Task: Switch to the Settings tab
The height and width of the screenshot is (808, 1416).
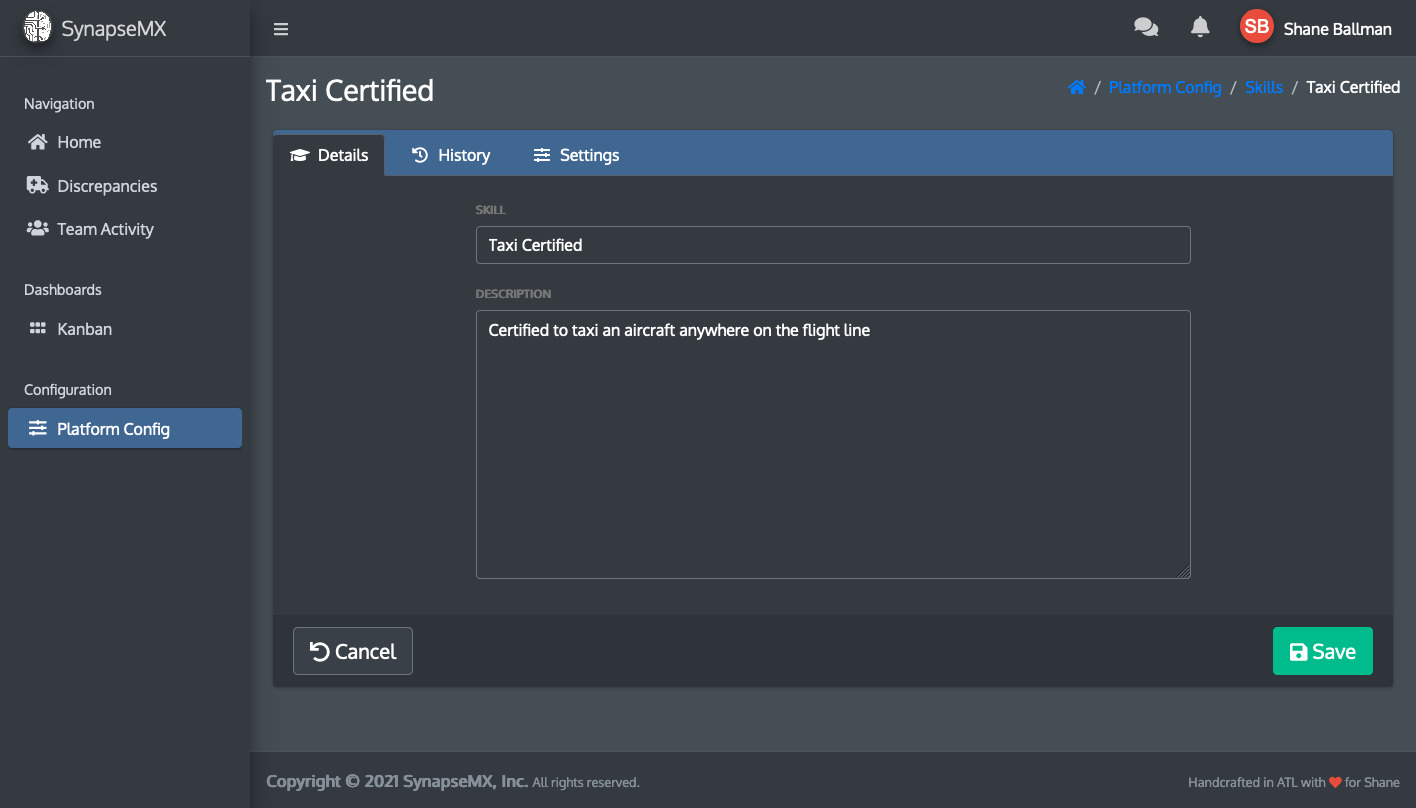Action: click(576, 155)
